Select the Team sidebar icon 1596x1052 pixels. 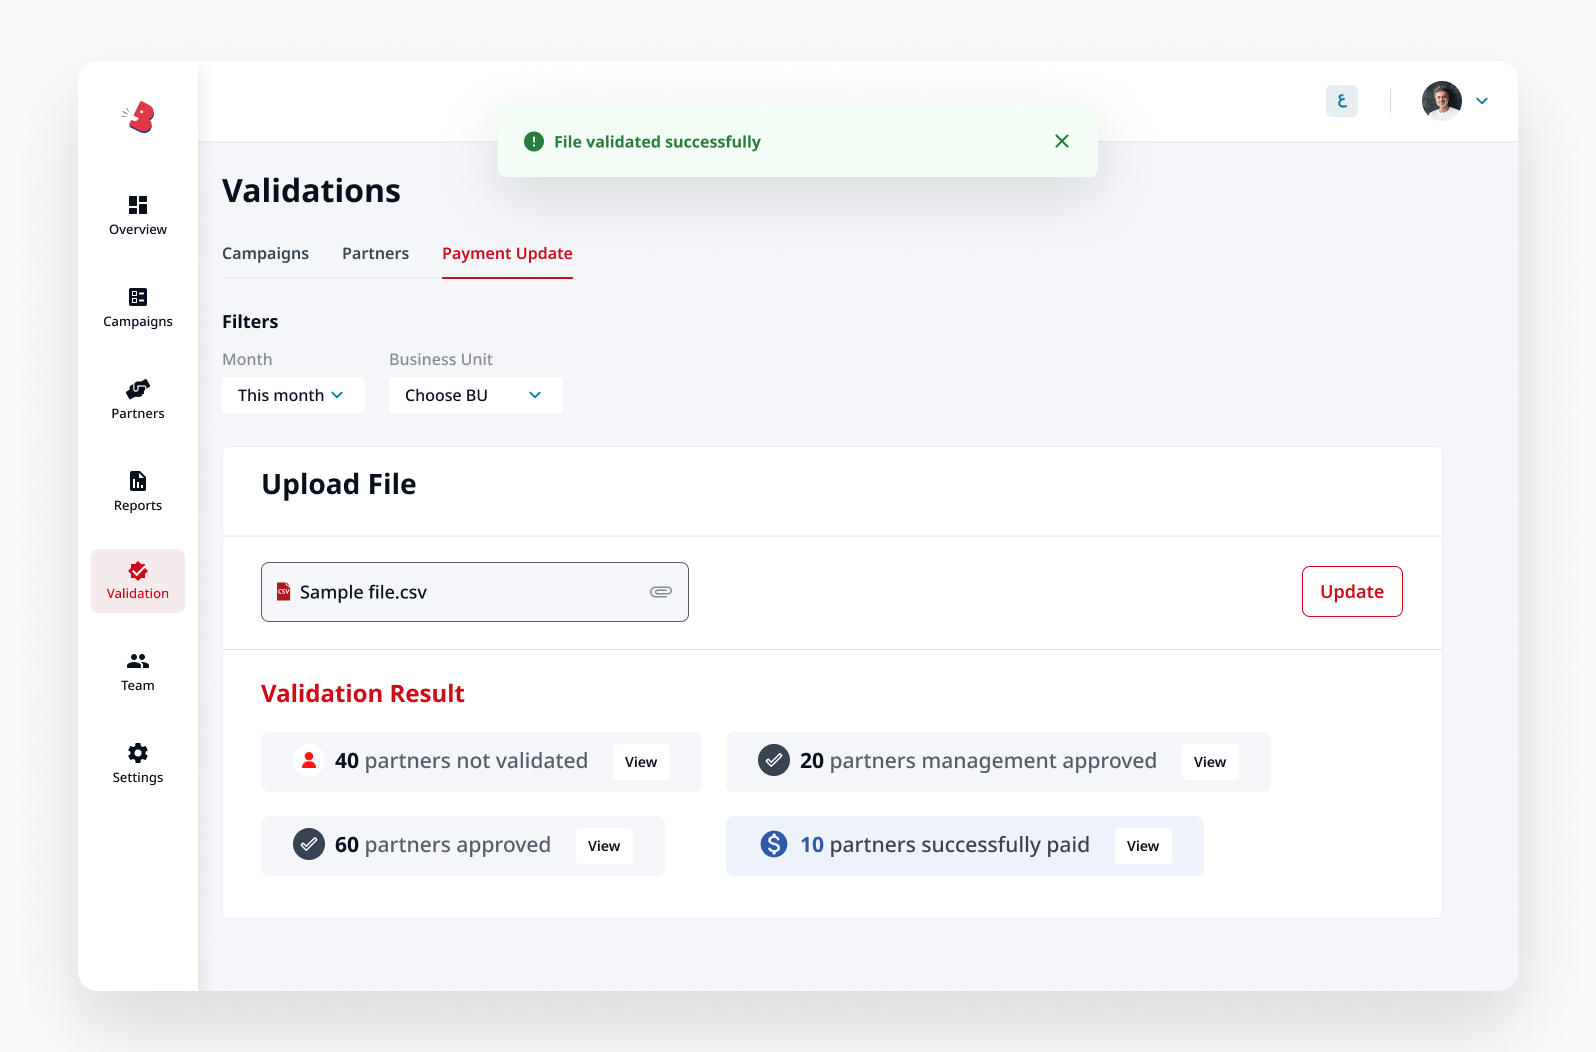[138, 661]
